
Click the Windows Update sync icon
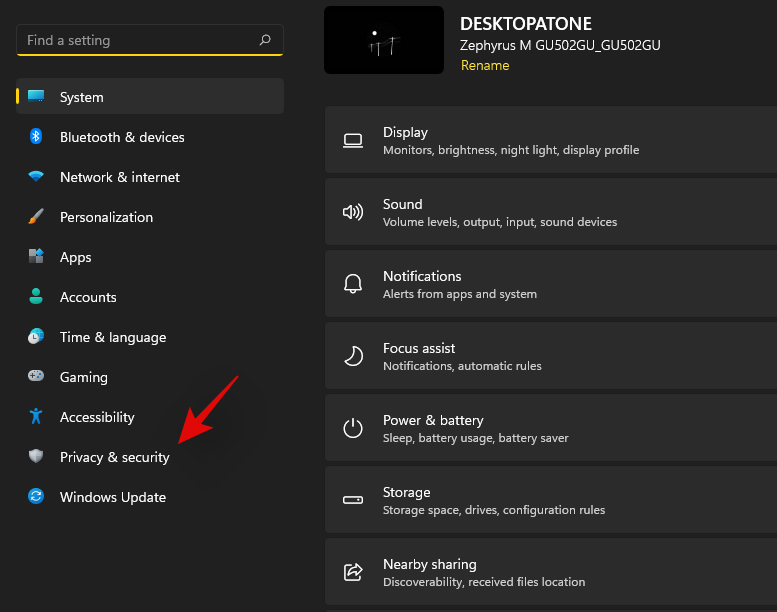pos(36,497)
